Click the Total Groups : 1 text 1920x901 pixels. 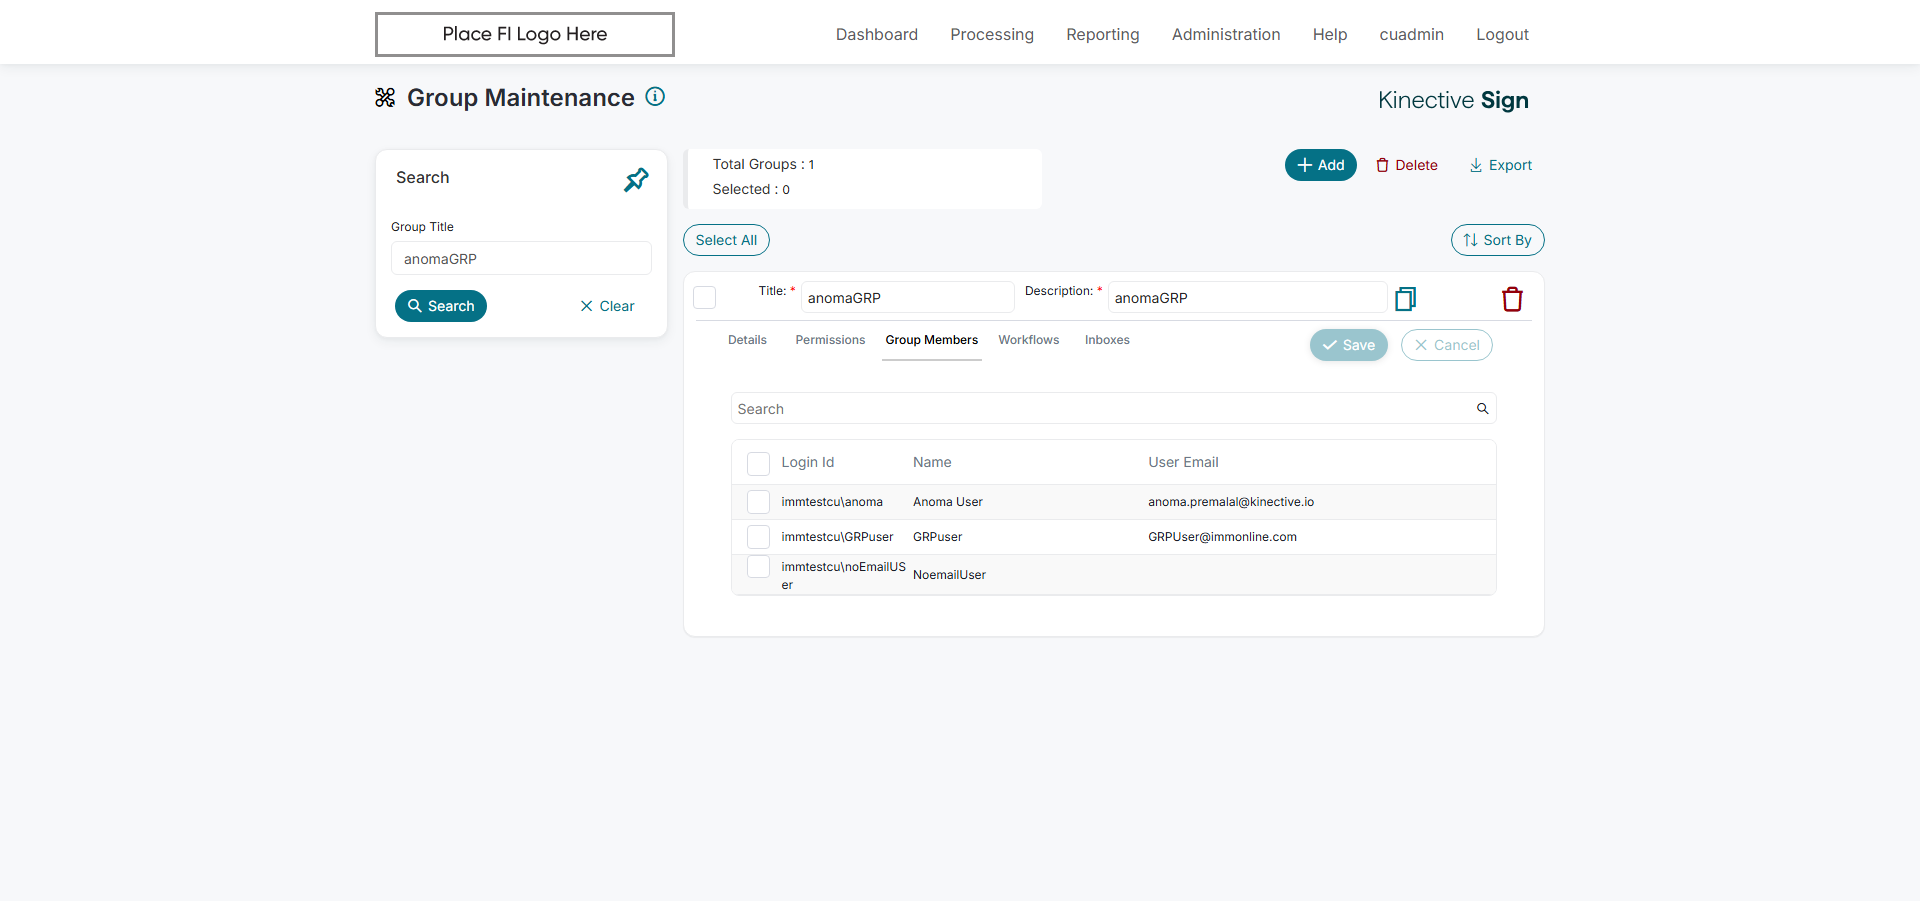[763, 164]
